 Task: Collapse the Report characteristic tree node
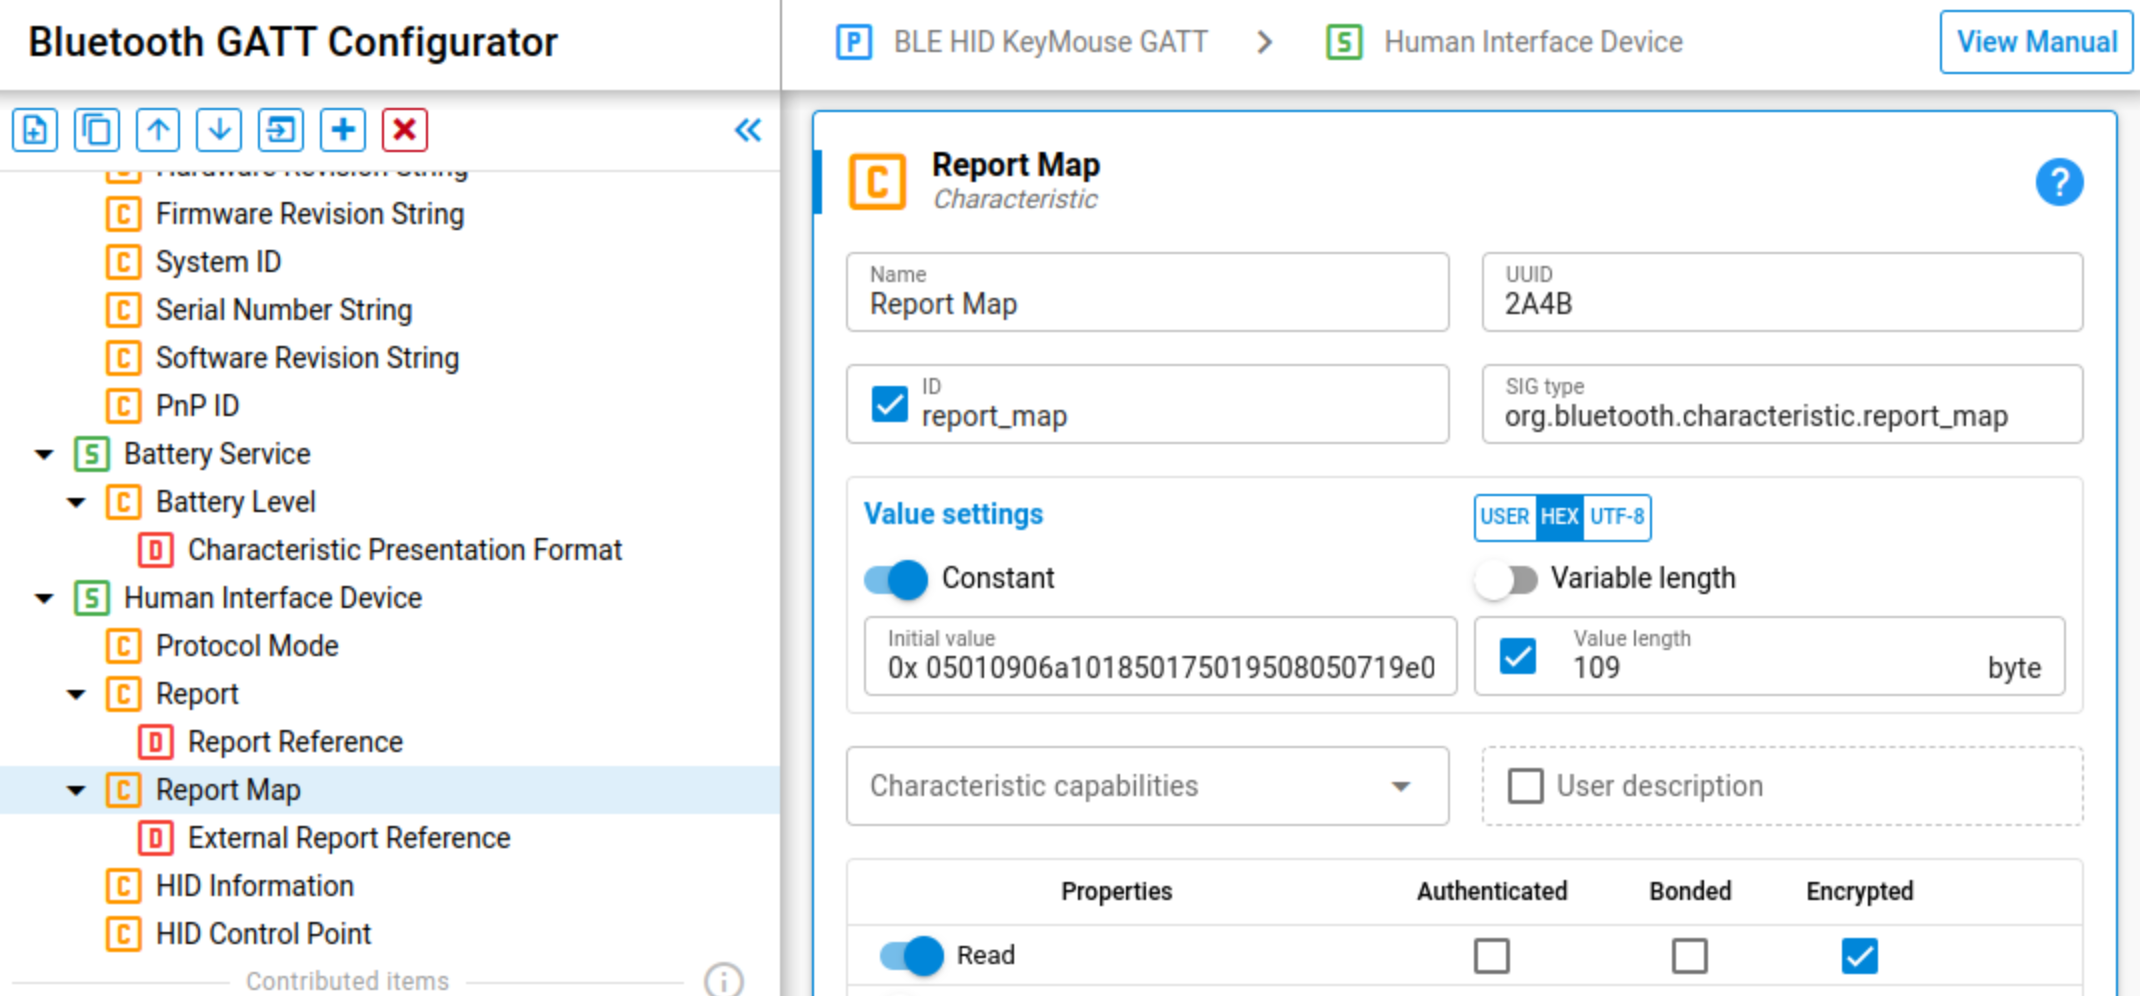[76, 695]
